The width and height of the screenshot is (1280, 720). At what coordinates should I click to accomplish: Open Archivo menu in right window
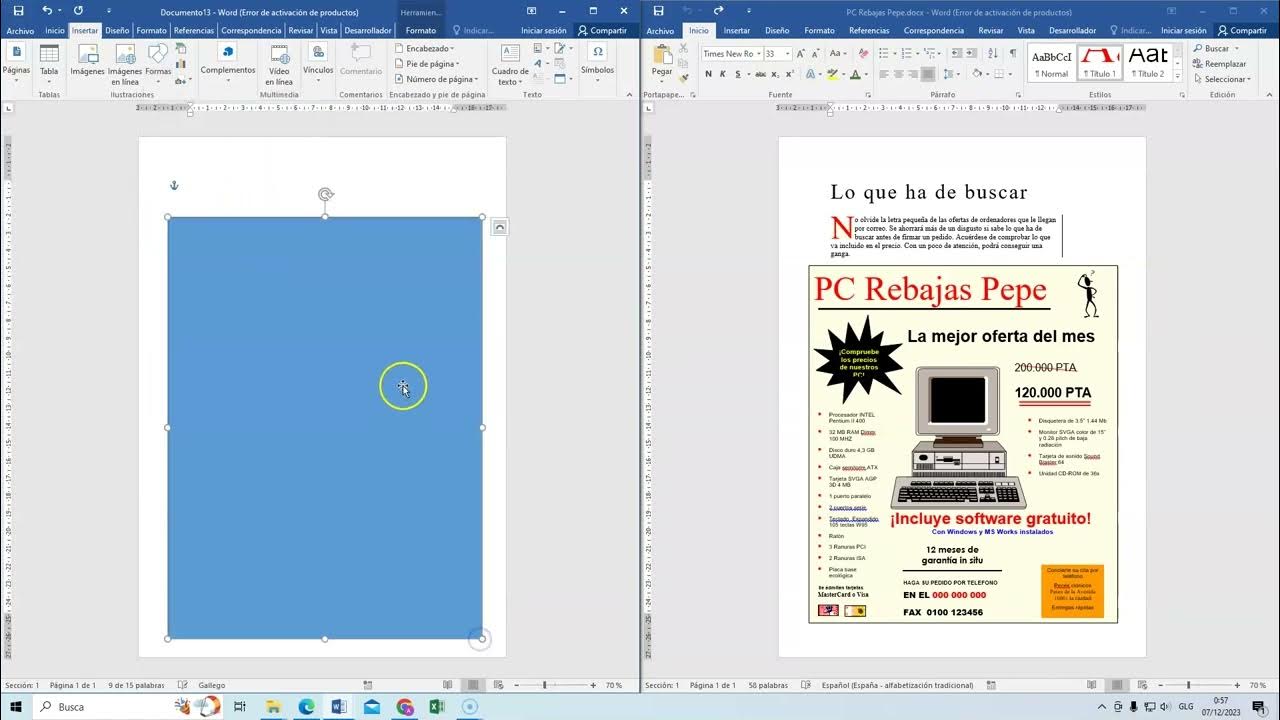point(660,30)
